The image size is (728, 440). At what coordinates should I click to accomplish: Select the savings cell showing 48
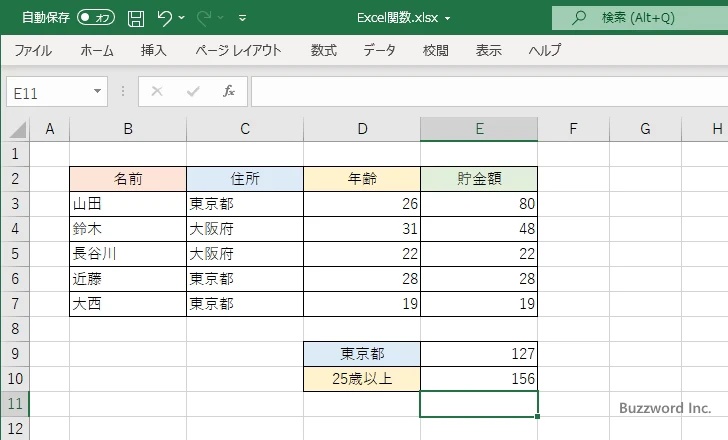tap(479, 229)
